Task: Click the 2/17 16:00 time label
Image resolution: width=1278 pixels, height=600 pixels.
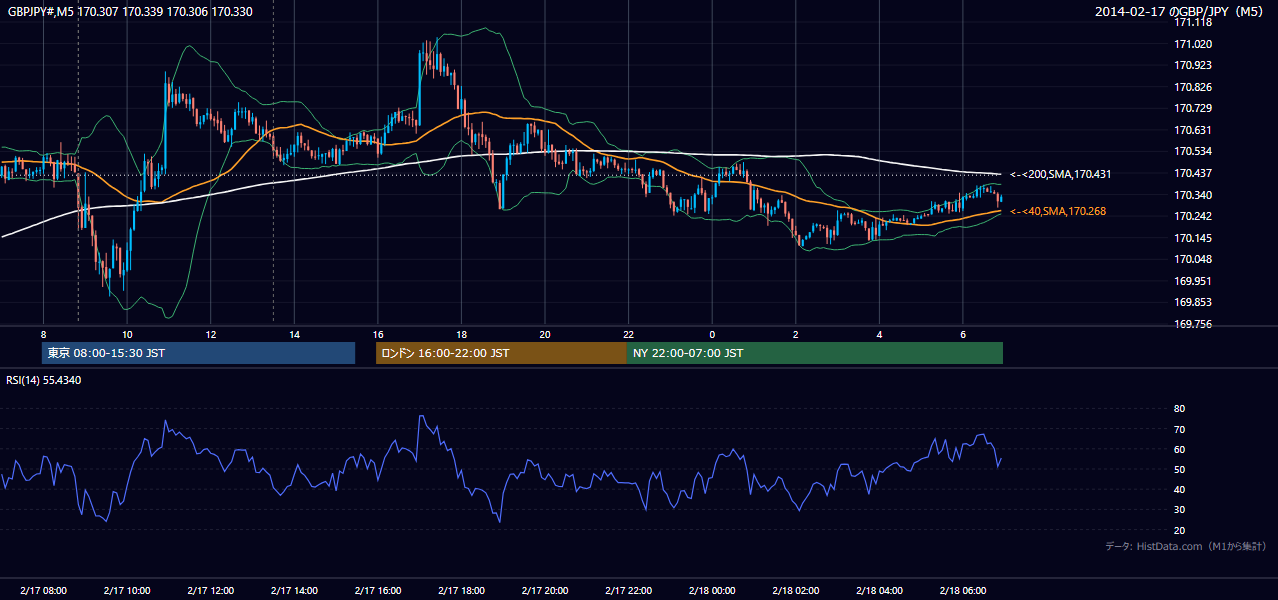Action: point(377,591)
